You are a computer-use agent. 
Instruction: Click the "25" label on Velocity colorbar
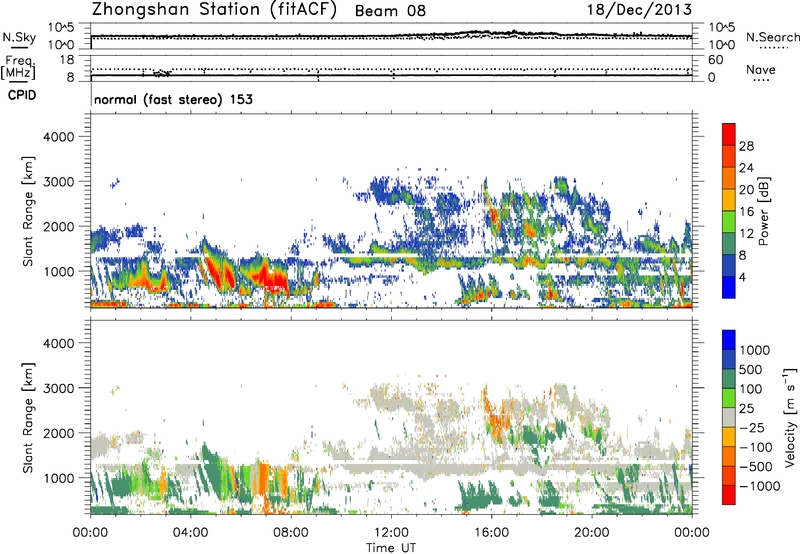[746, 408]
